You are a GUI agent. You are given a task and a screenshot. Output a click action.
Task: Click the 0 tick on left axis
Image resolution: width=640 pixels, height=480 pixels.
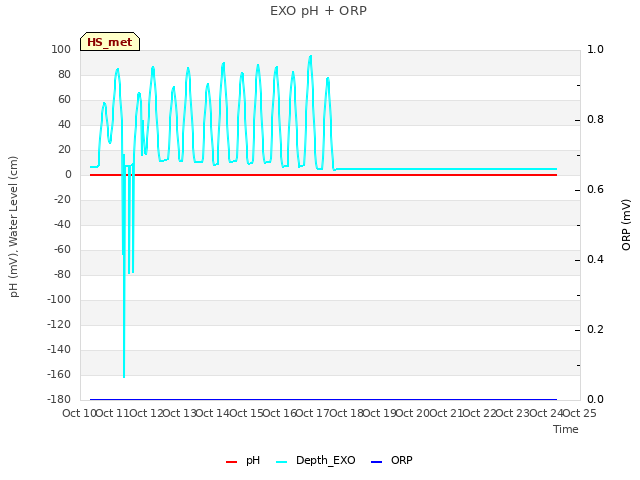[x=68, y=175]
